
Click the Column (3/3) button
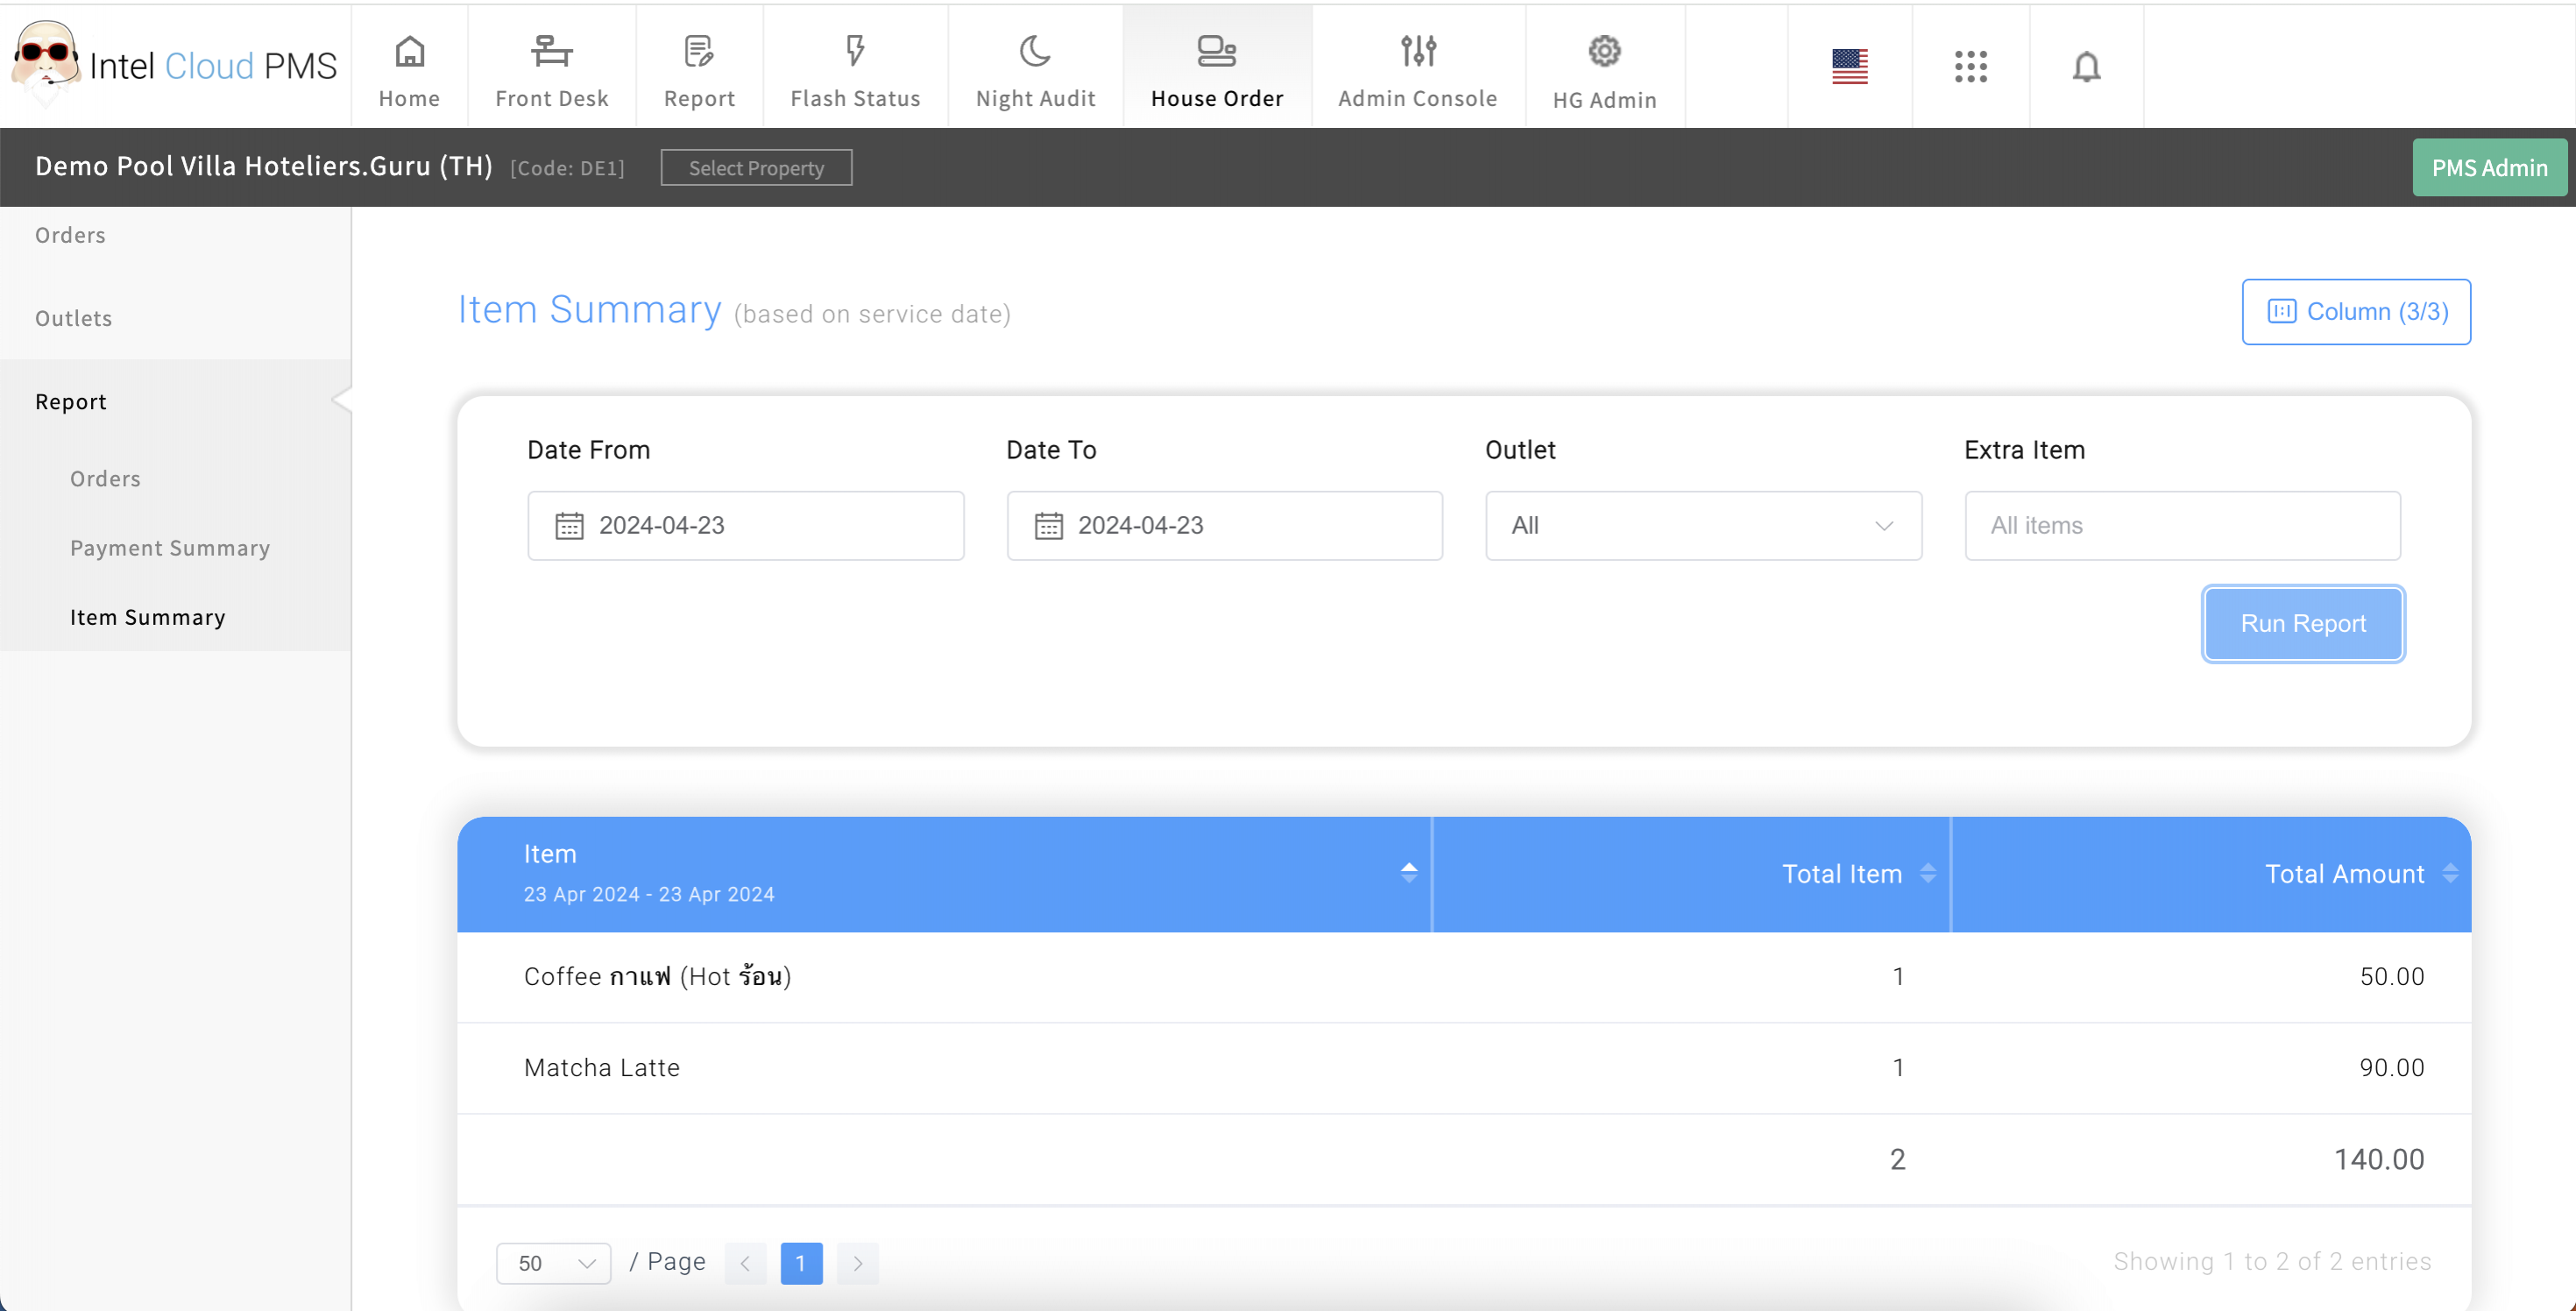(2356, 312)
